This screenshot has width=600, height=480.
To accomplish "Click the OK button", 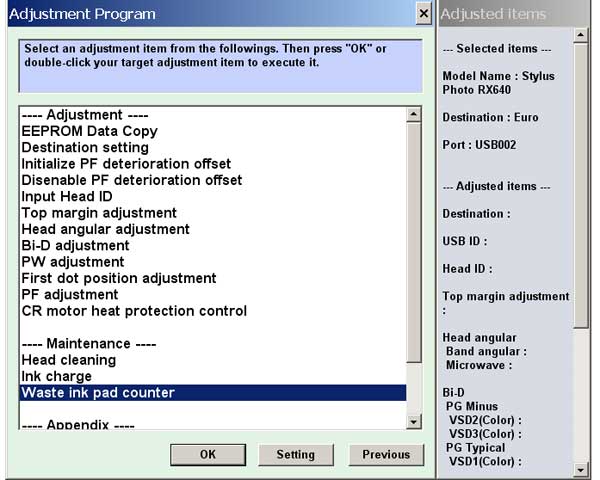I will [208, 454].
